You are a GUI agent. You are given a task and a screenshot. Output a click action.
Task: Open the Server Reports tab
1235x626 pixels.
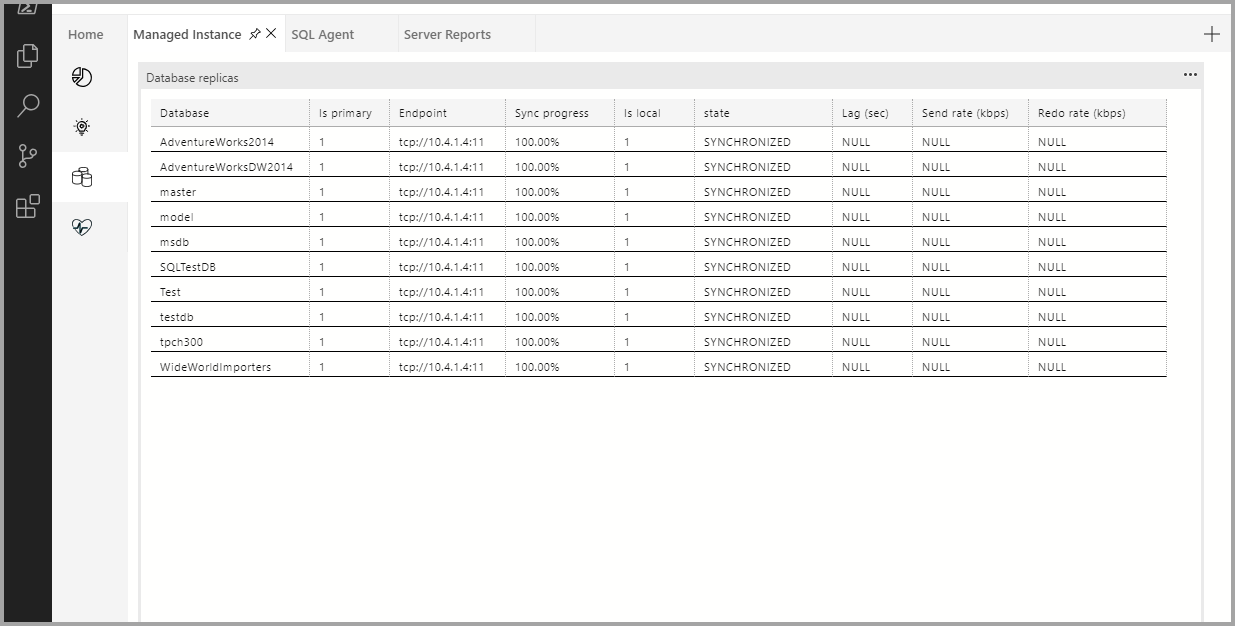pyautogui.click(x=447, y=33)
